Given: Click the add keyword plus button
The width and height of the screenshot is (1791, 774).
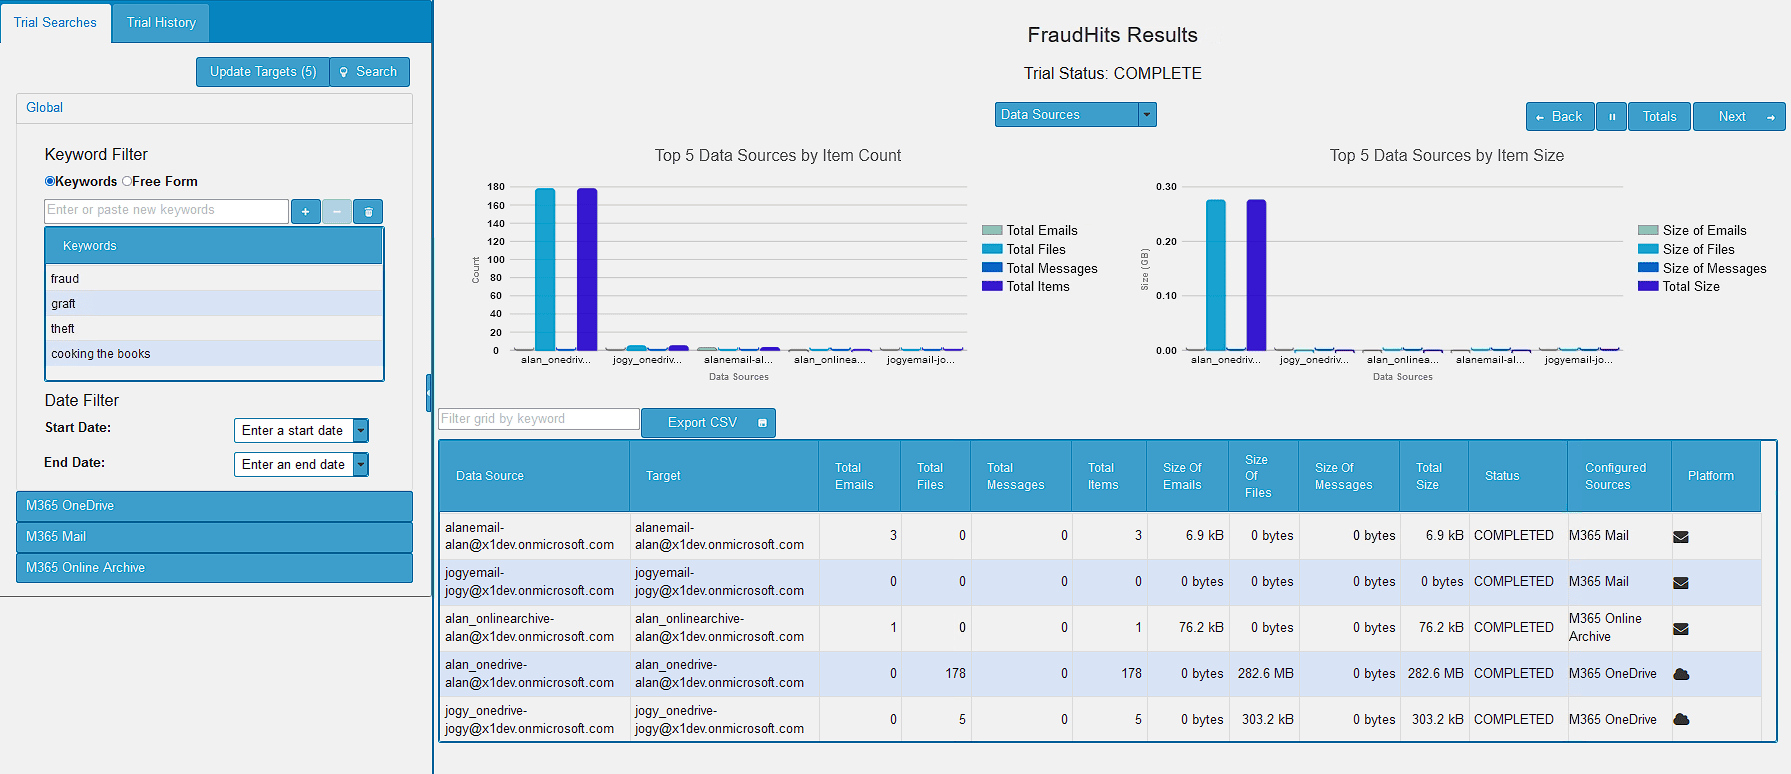Looking at the screenshot, I should [305, 211].
